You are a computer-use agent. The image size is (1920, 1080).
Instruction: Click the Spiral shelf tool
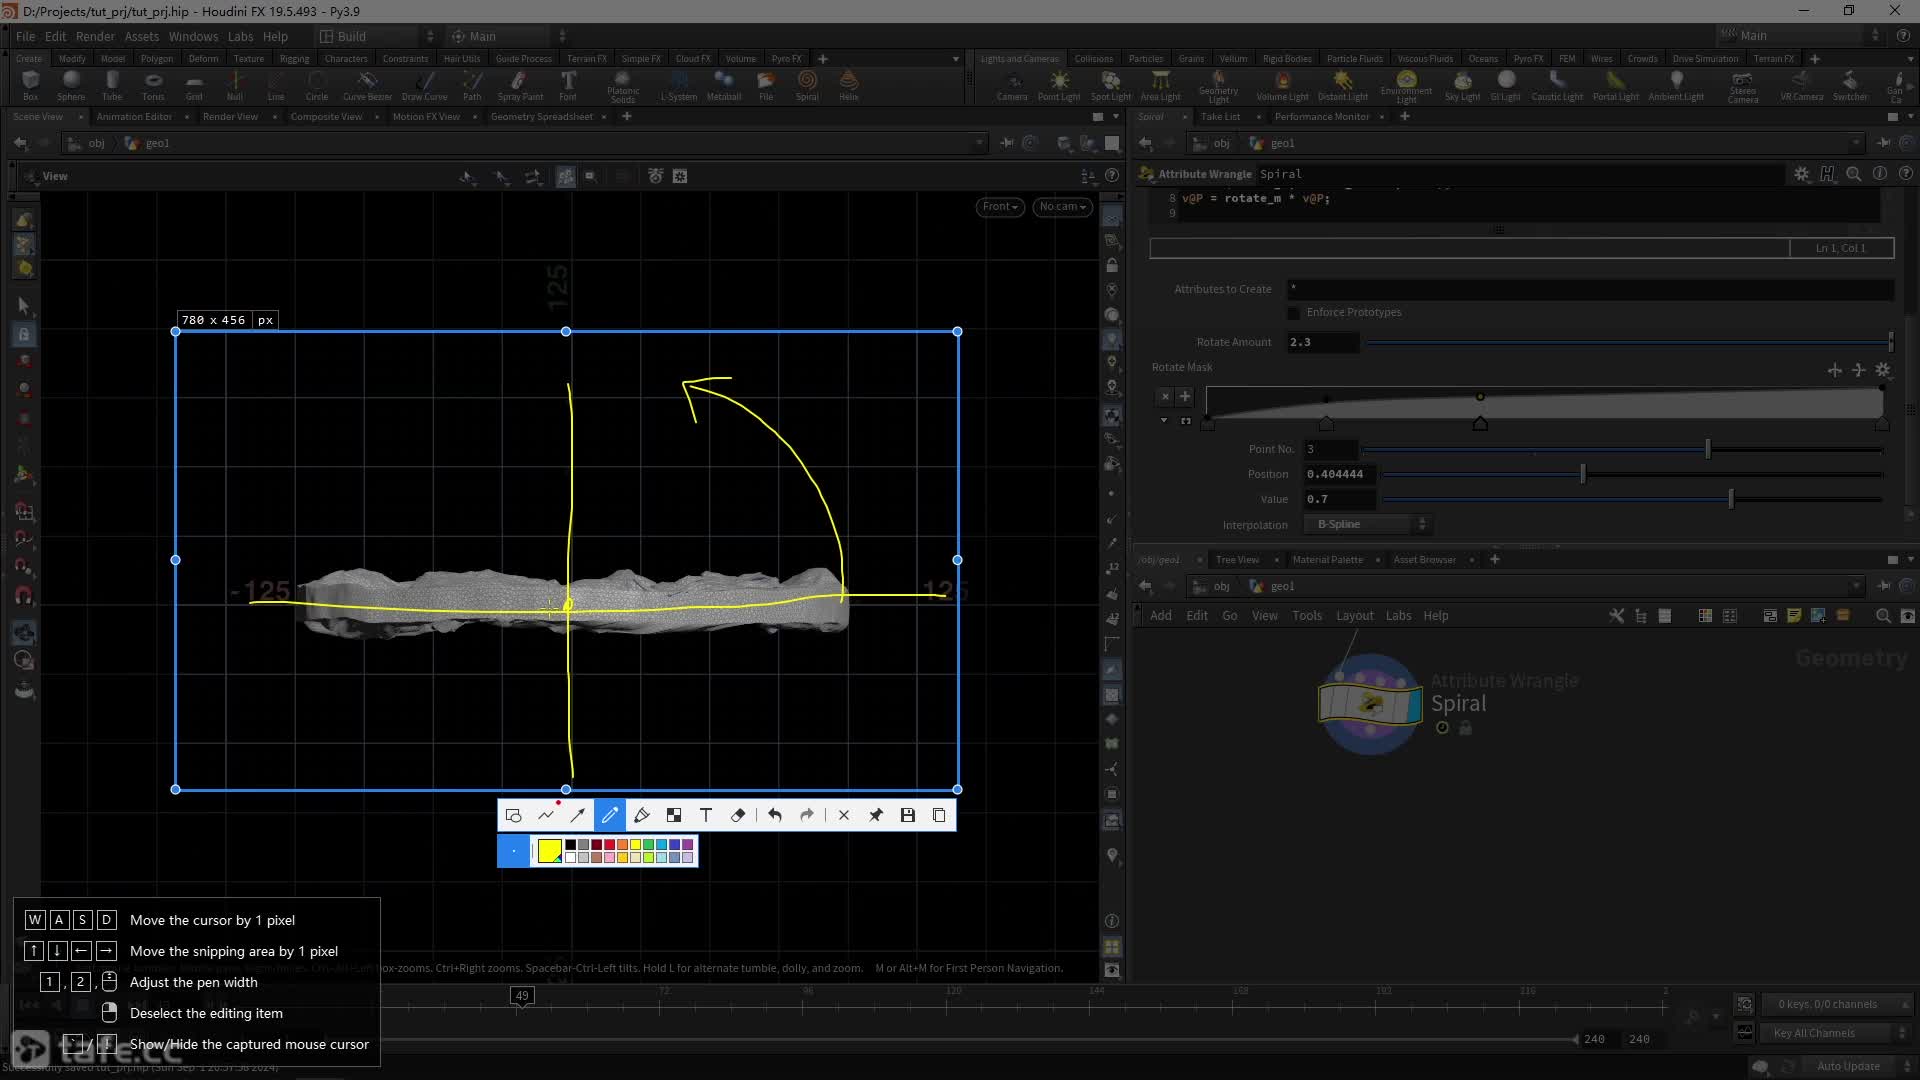tap(807, 85)
